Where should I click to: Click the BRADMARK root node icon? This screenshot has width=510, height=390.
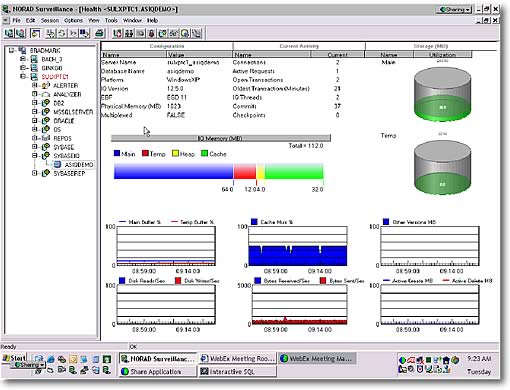(23, 50)
